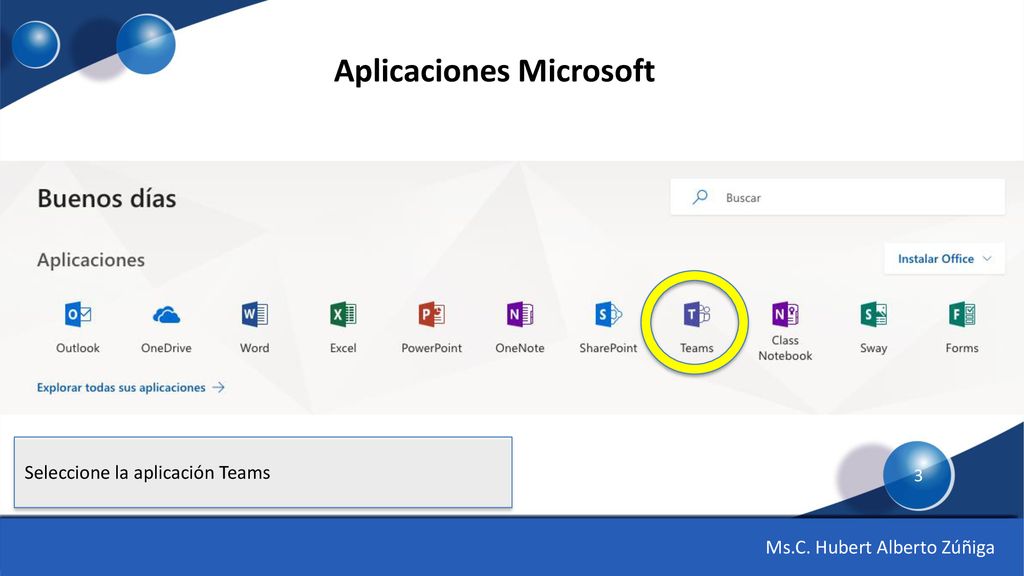Open the SharePoint app icon

tap(608, 314)
